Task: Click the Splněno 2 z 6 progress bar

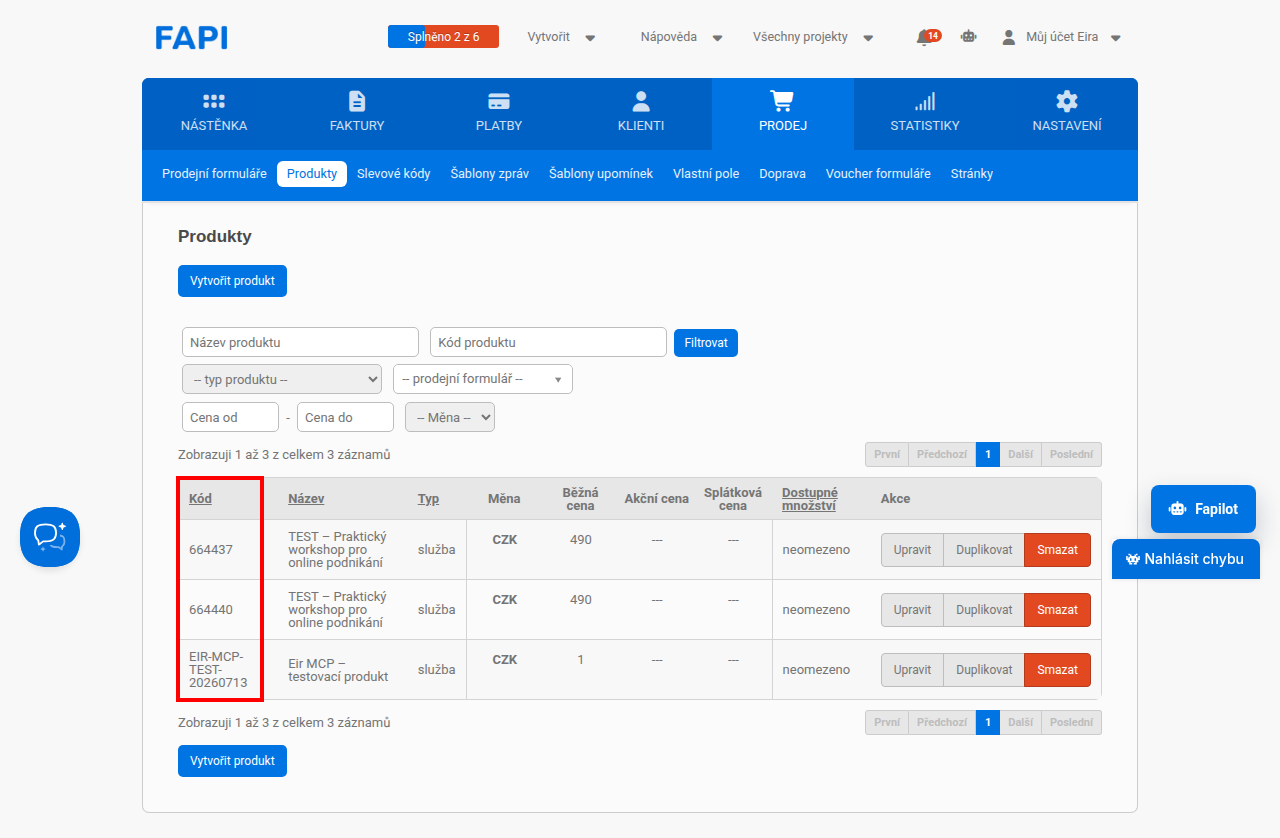Action: coord(443,37)
